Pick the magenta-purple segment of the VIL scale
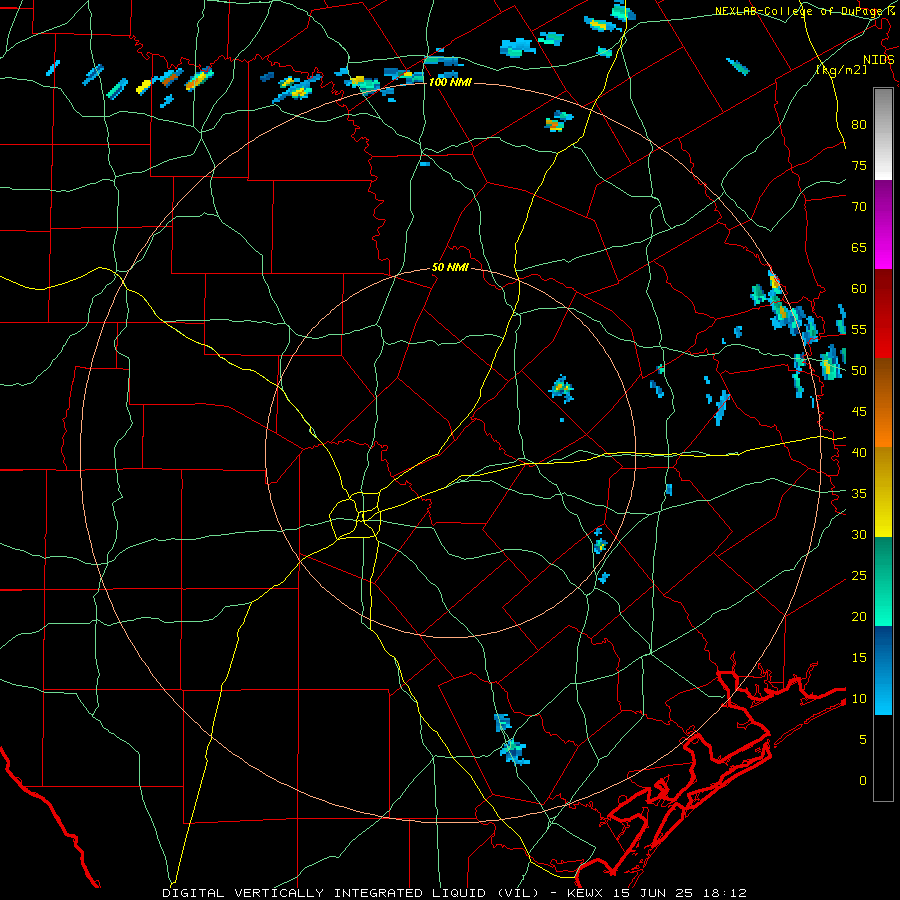 coord(883,224)
